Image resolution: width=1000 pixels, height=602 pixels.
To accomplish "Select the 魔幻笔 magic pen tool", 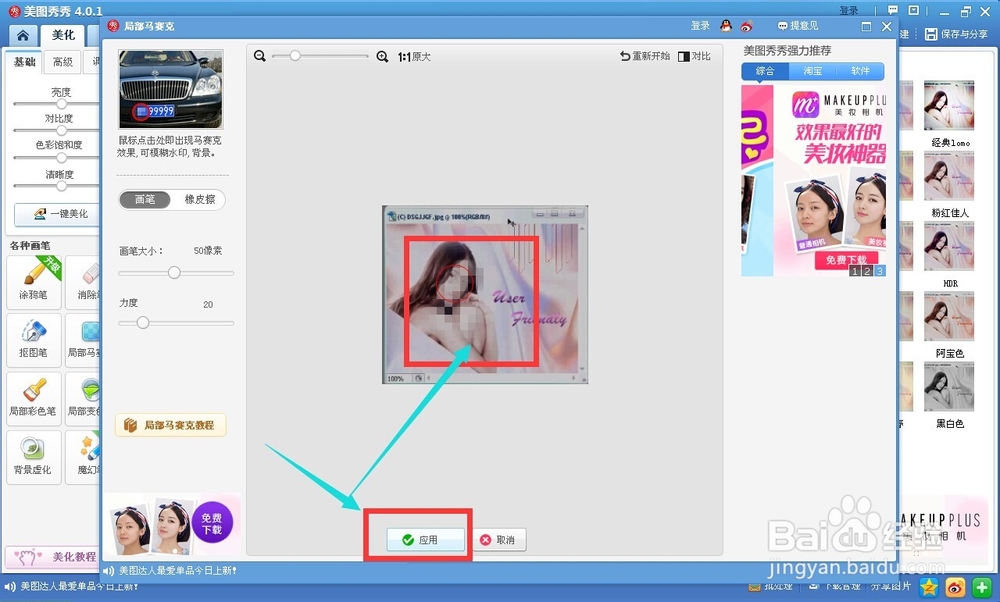I will coord(84,457).
